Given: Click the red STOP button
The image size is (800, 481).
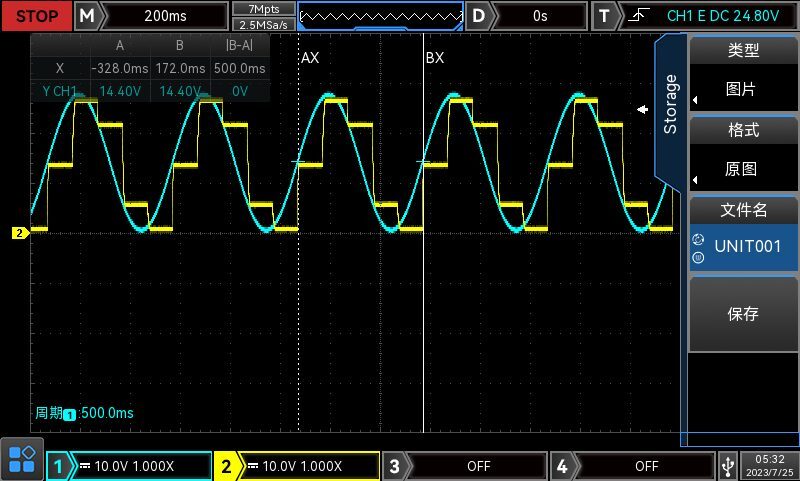Looking at the screenshot, I should coord(37,16).
